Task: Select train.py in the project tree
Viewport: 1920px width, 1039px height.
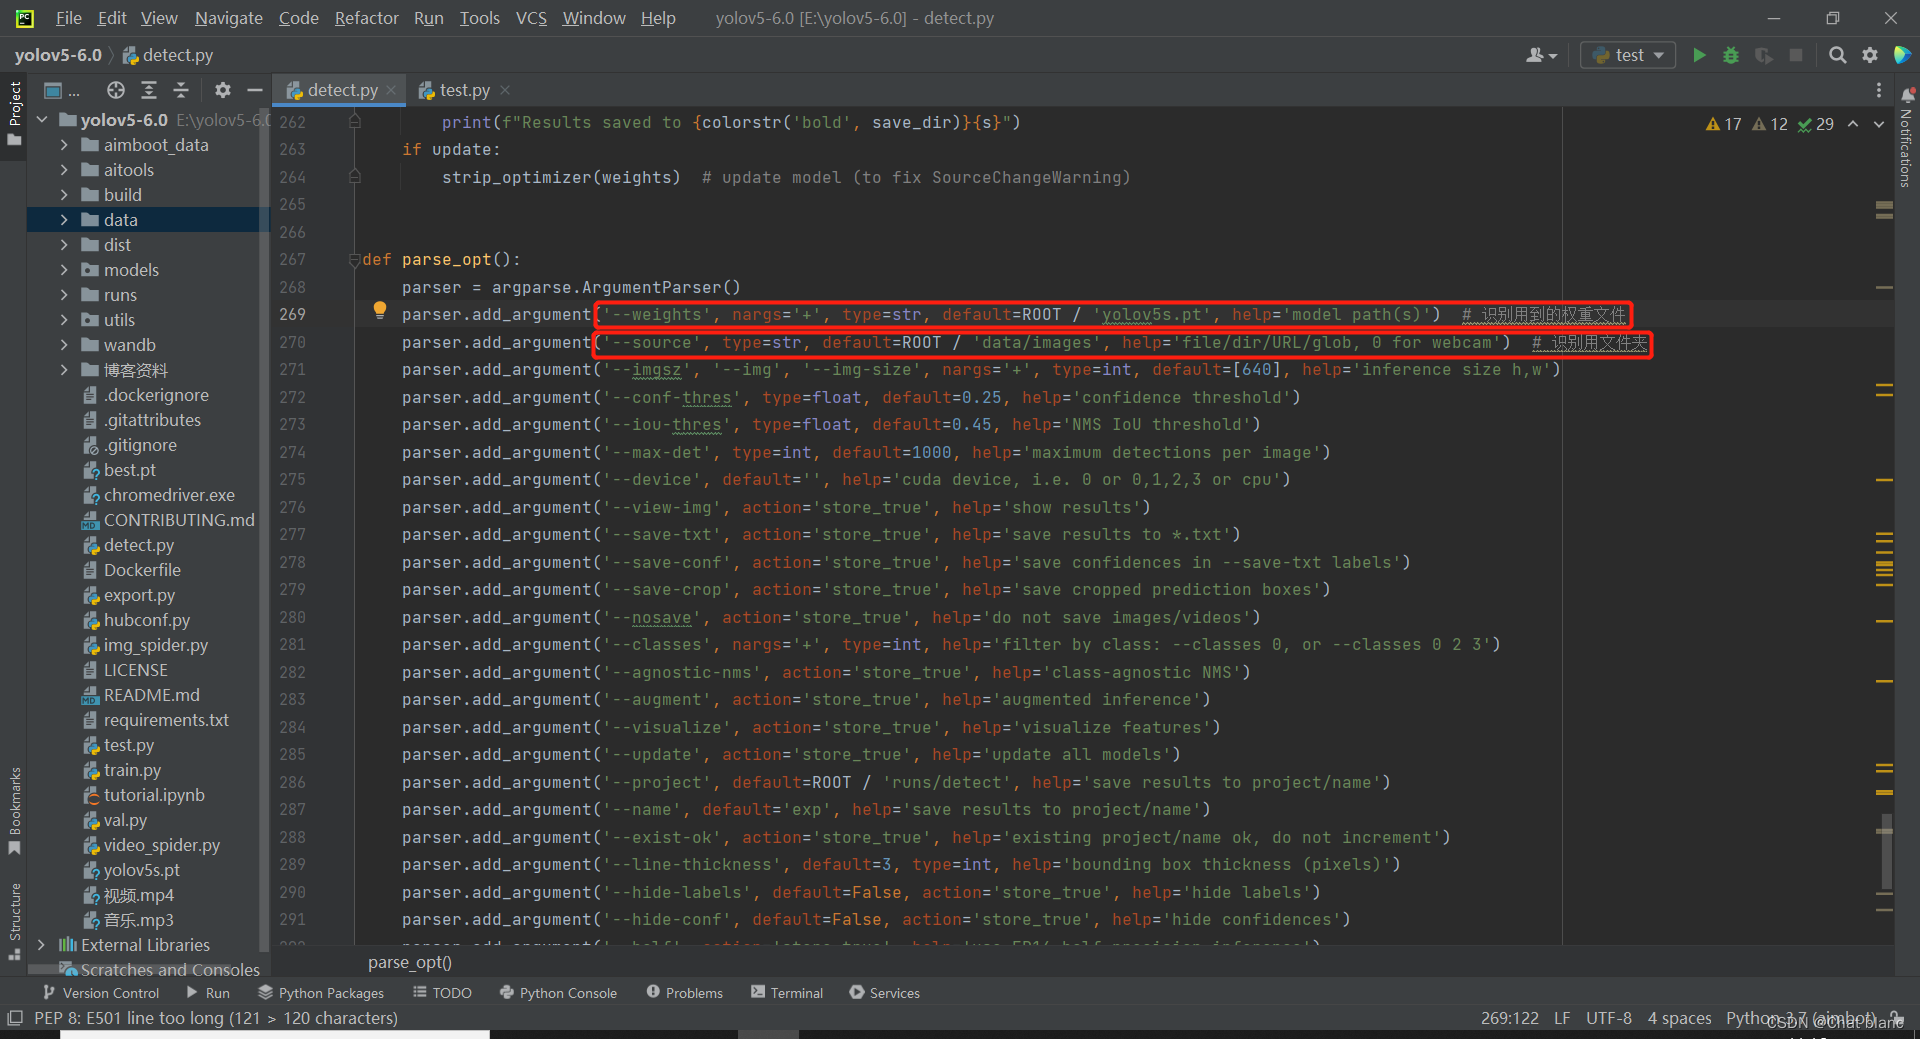Action: 132,770
